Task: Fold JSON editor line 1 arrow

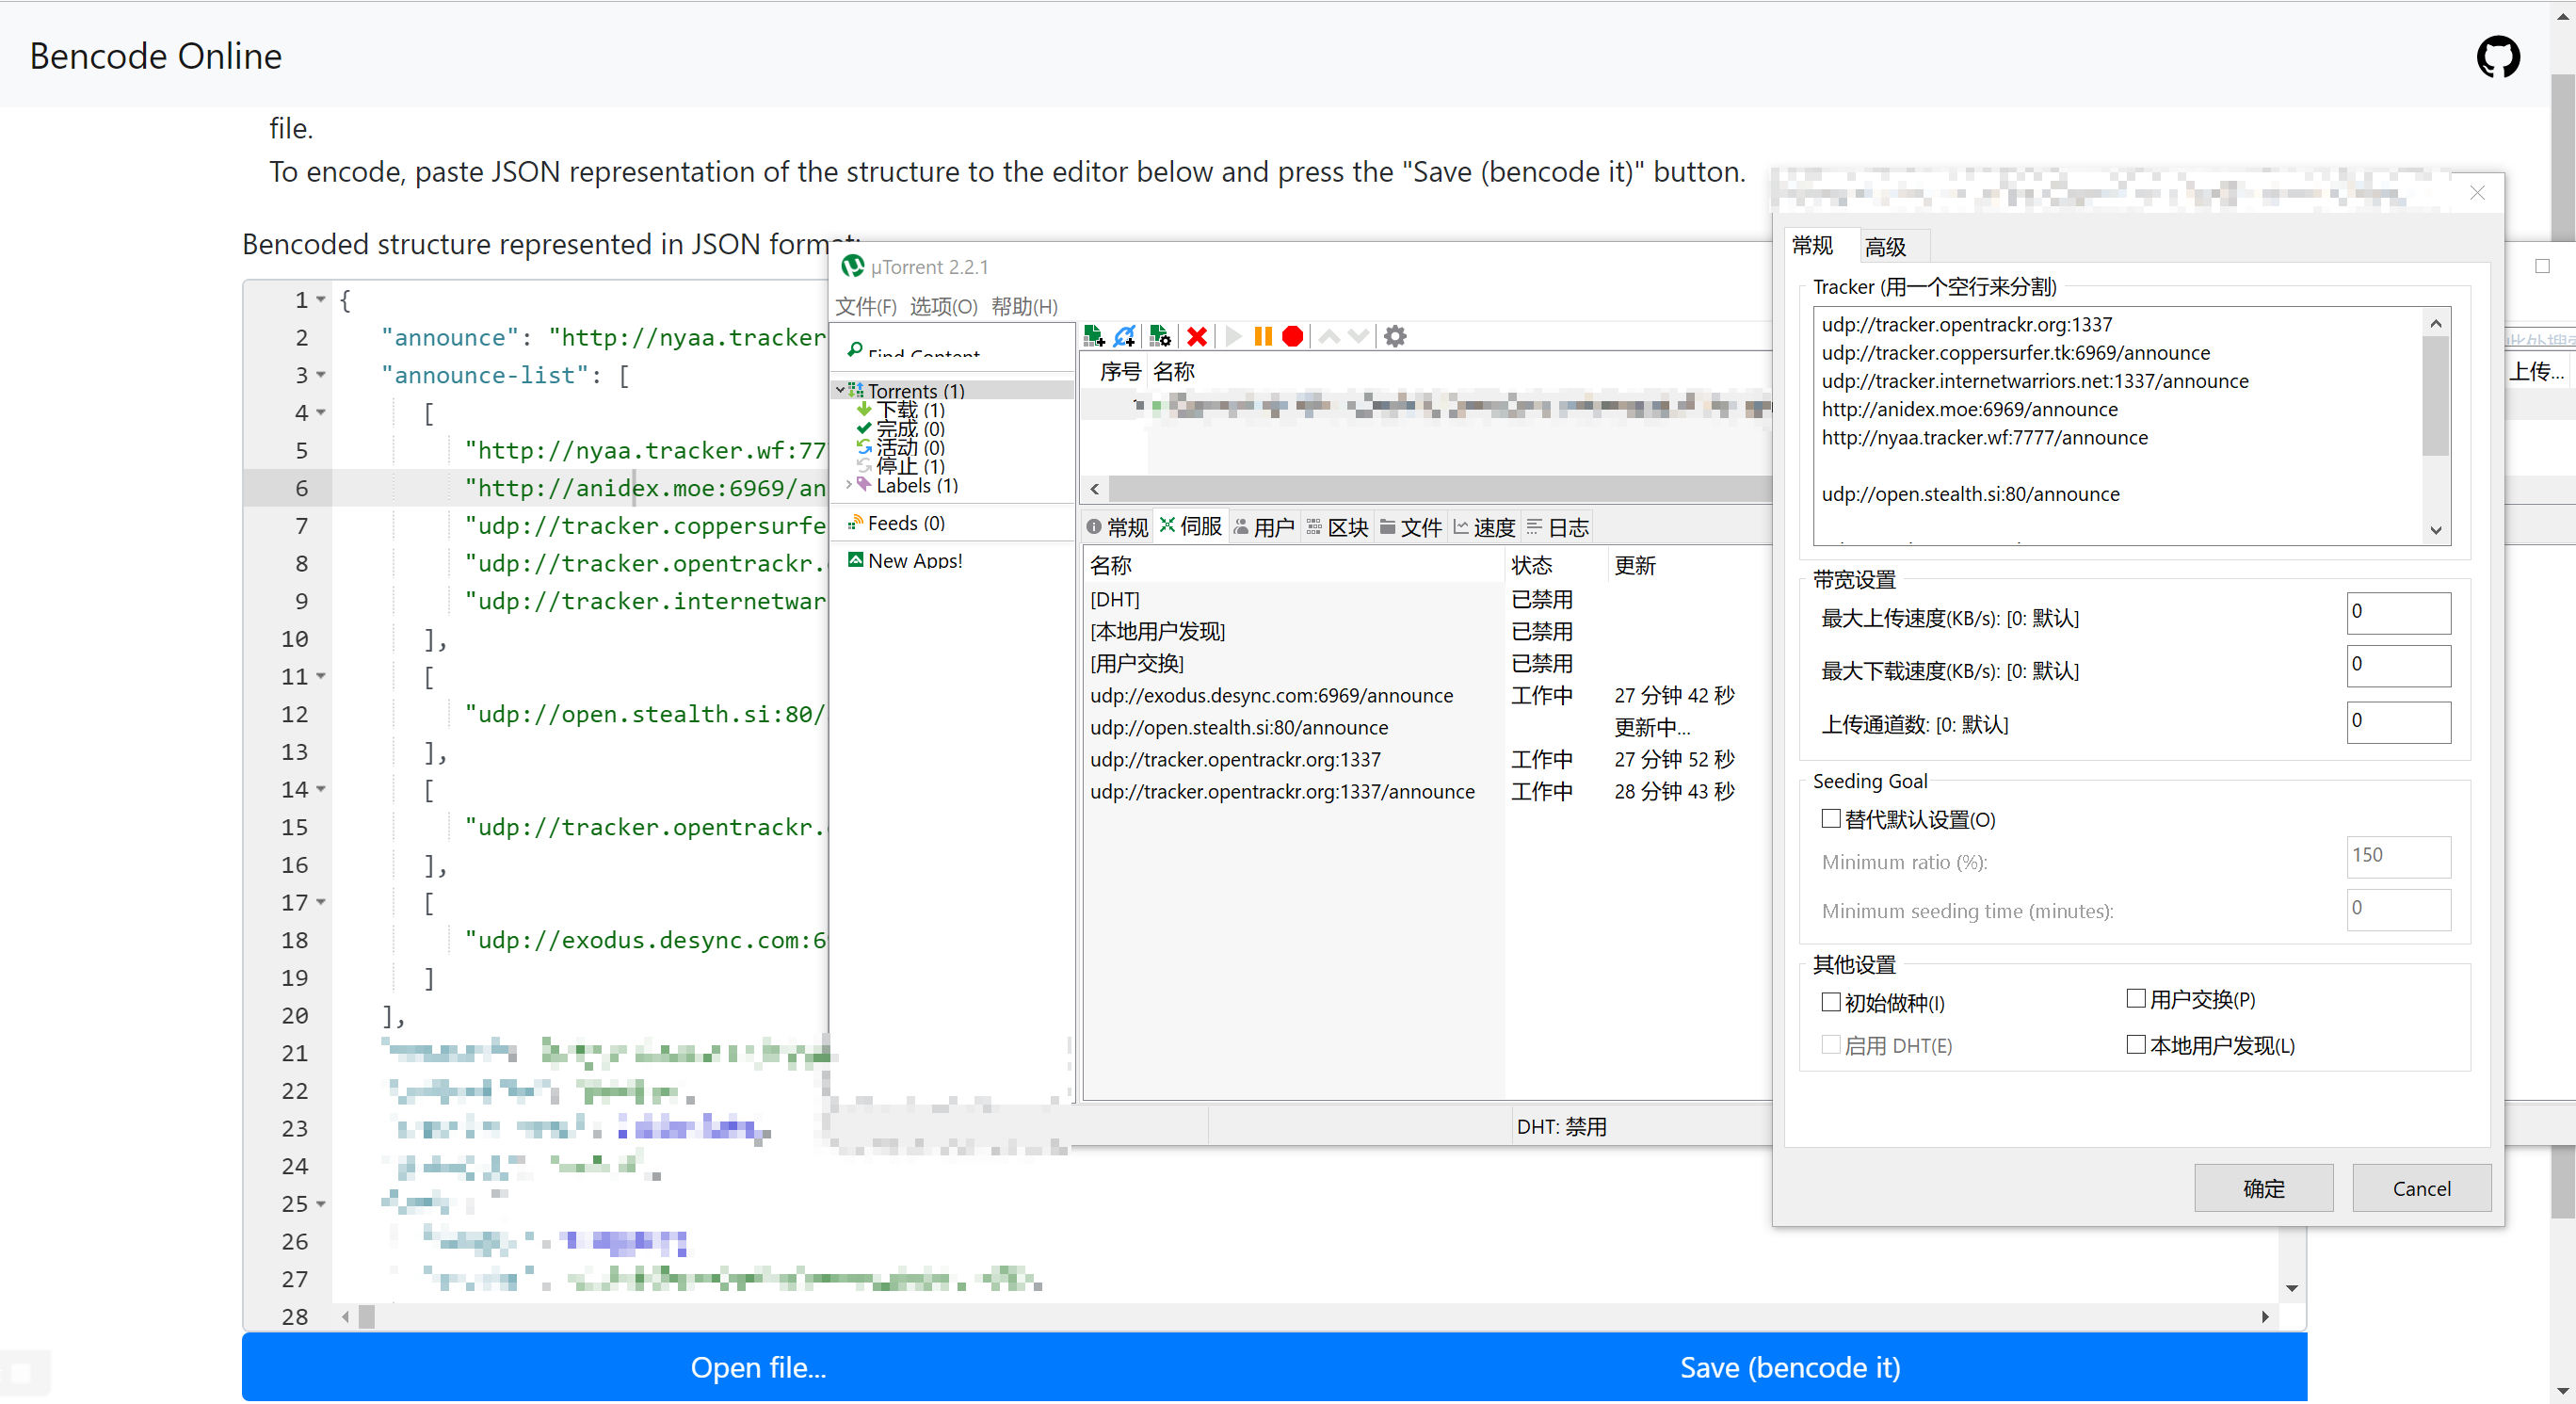Action: point(321,299)
